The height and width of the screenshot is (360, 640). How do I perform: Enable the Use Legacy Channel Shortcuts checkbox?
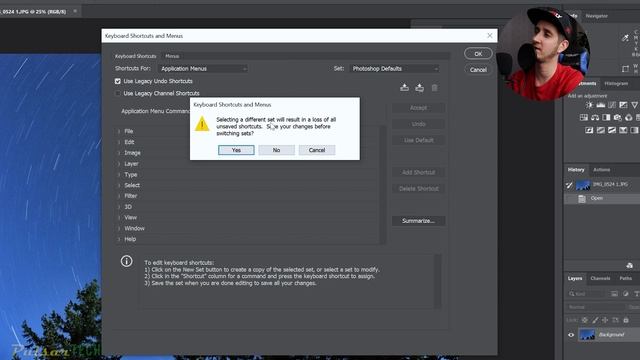coord(118,93)
